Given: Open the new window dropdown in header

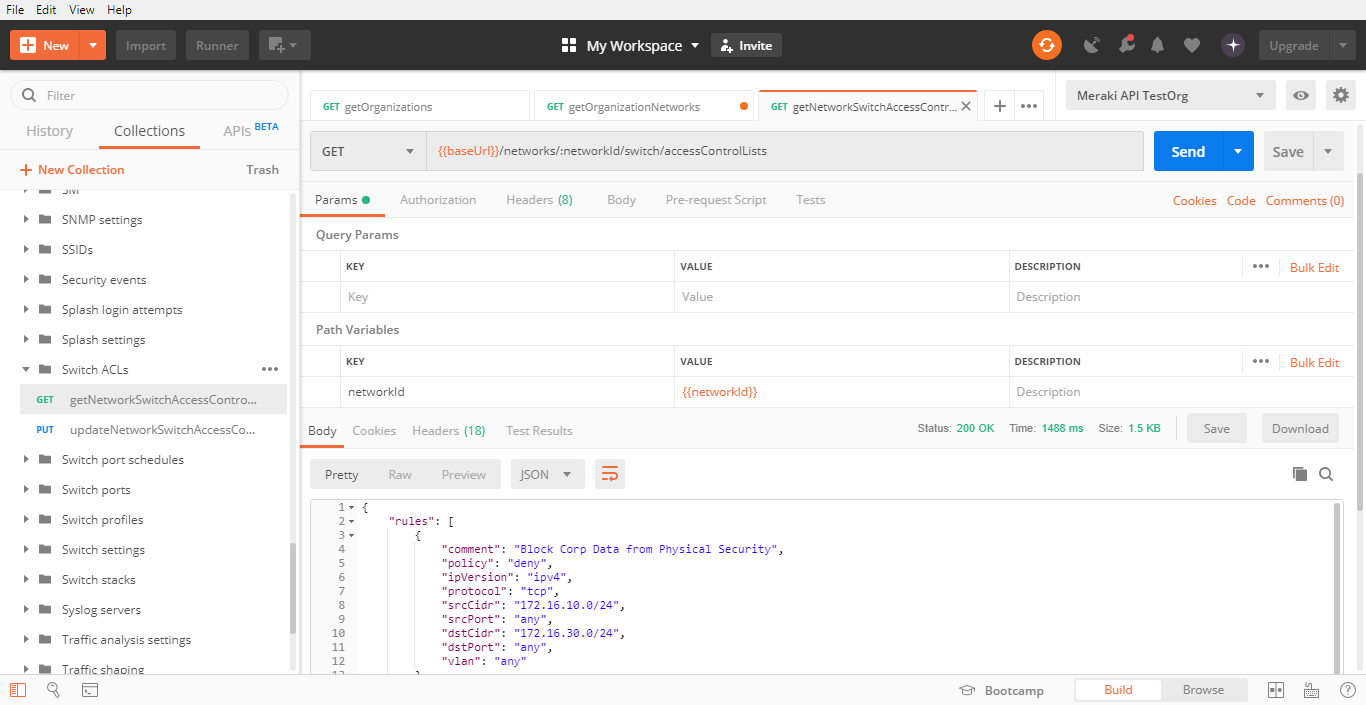Looking at the screenshot, I should [x=285, y=45].
